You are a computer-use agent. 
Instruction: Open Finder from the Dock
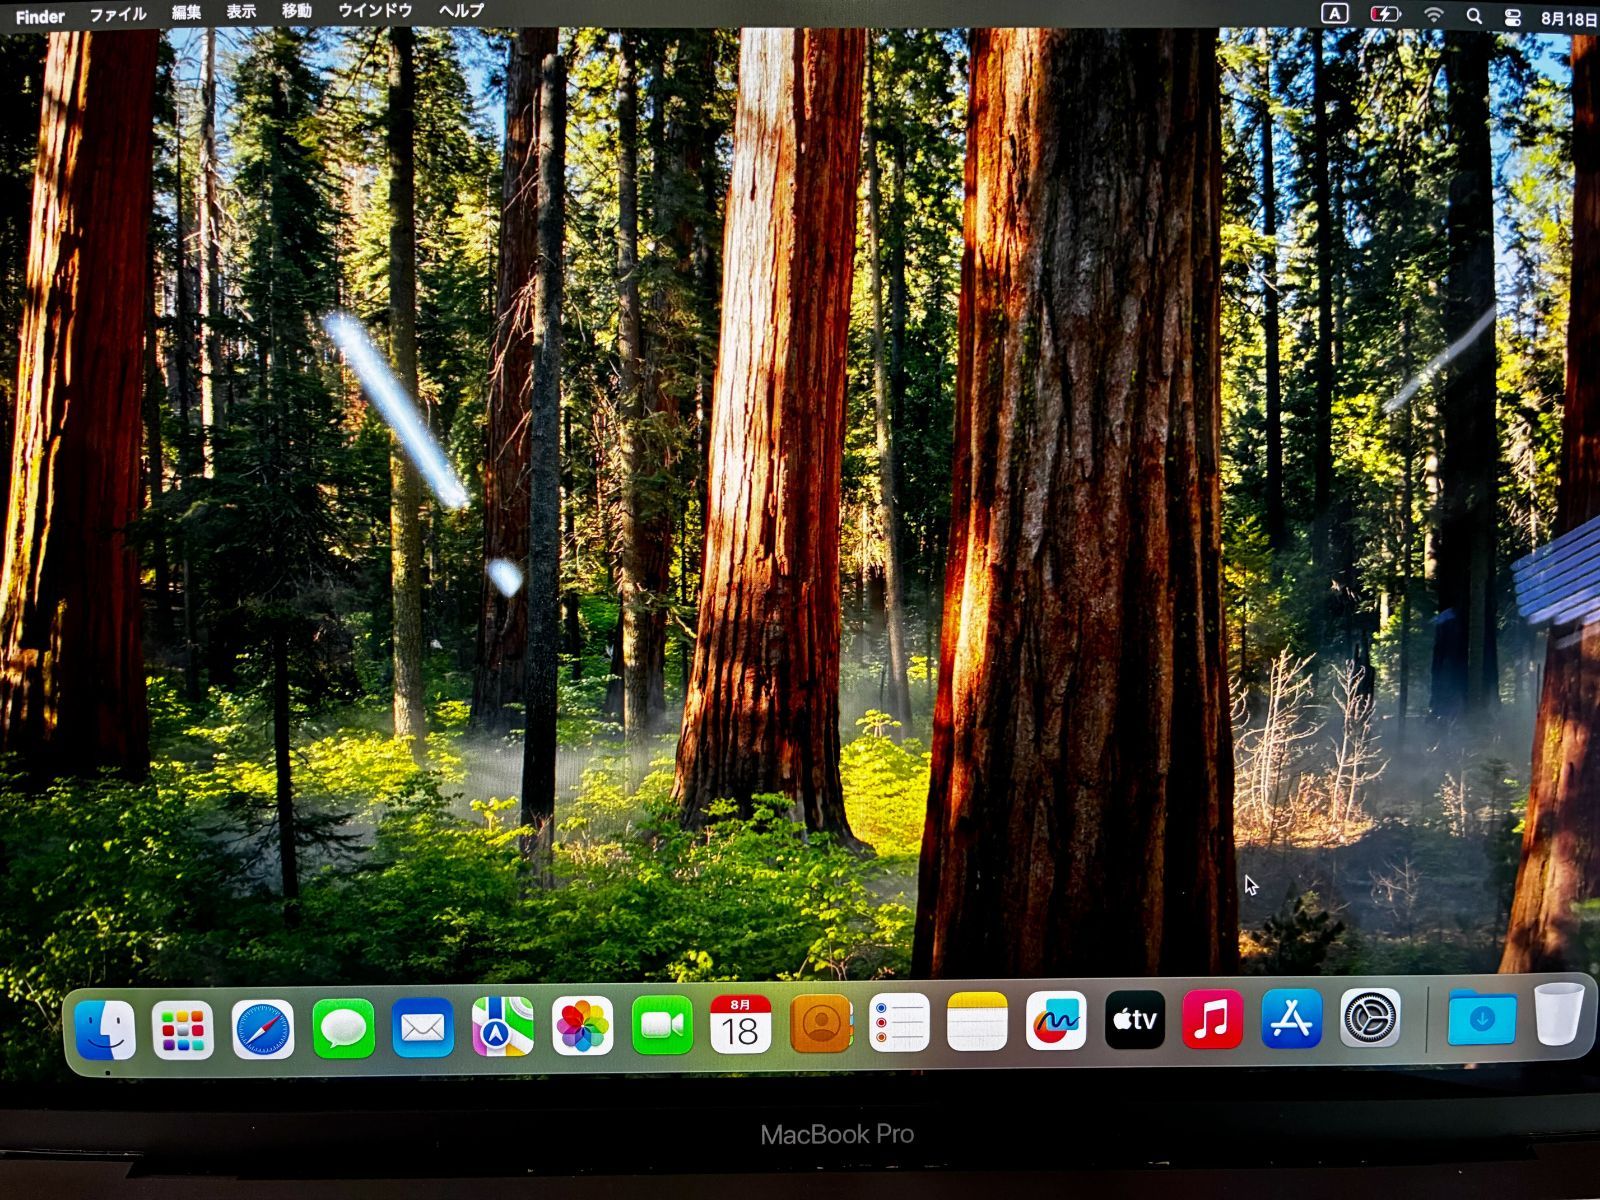105,1029
